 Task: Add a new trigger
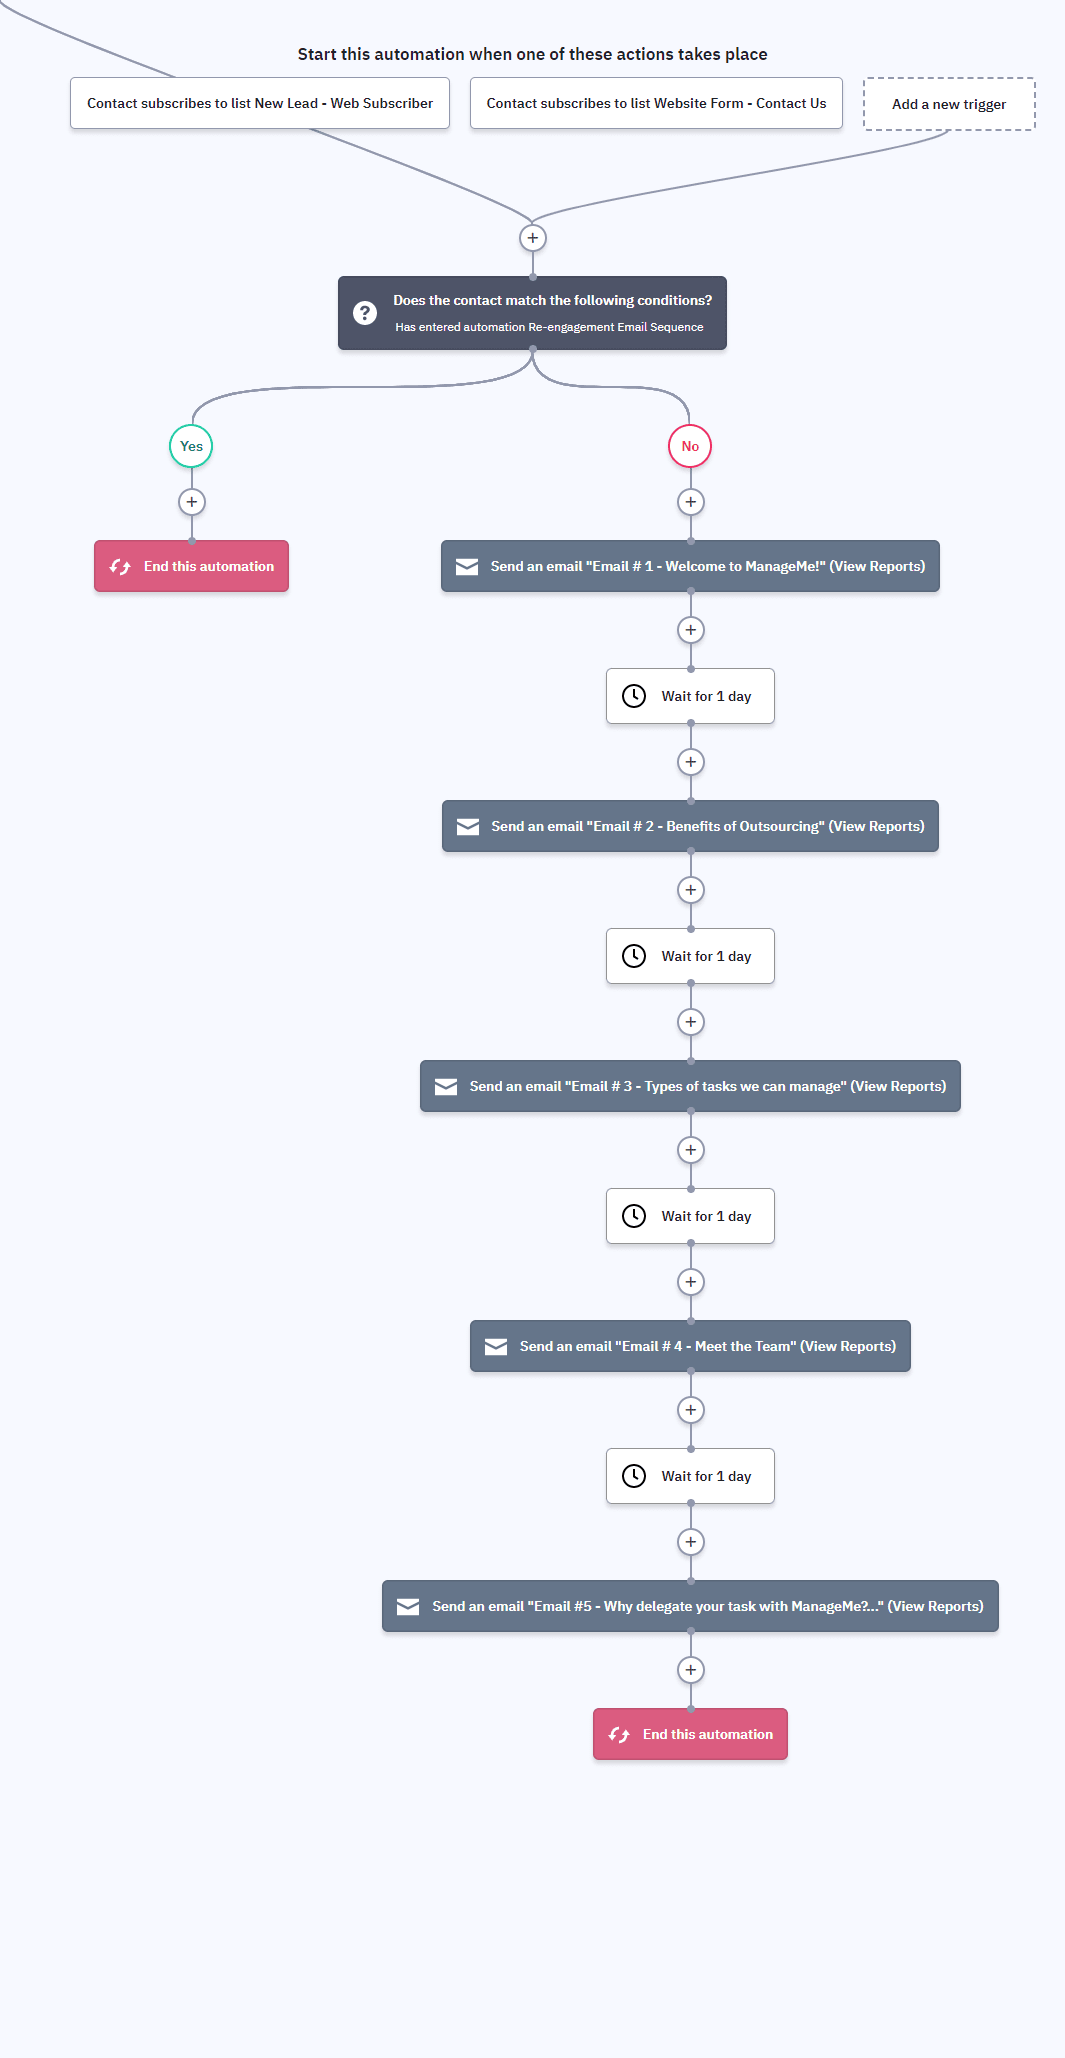(x=949, y=104)
